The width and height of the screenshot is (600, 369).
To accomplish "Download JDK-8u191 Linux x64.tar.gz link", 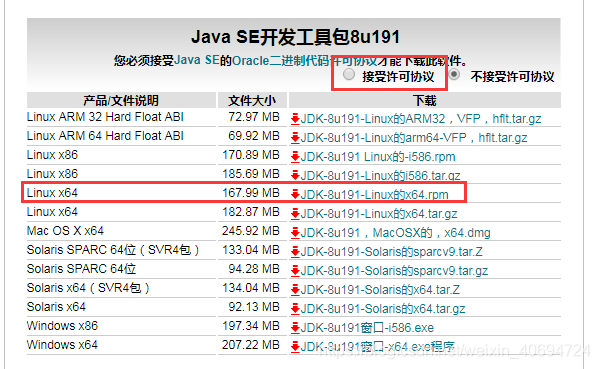I will click(379, 214).
